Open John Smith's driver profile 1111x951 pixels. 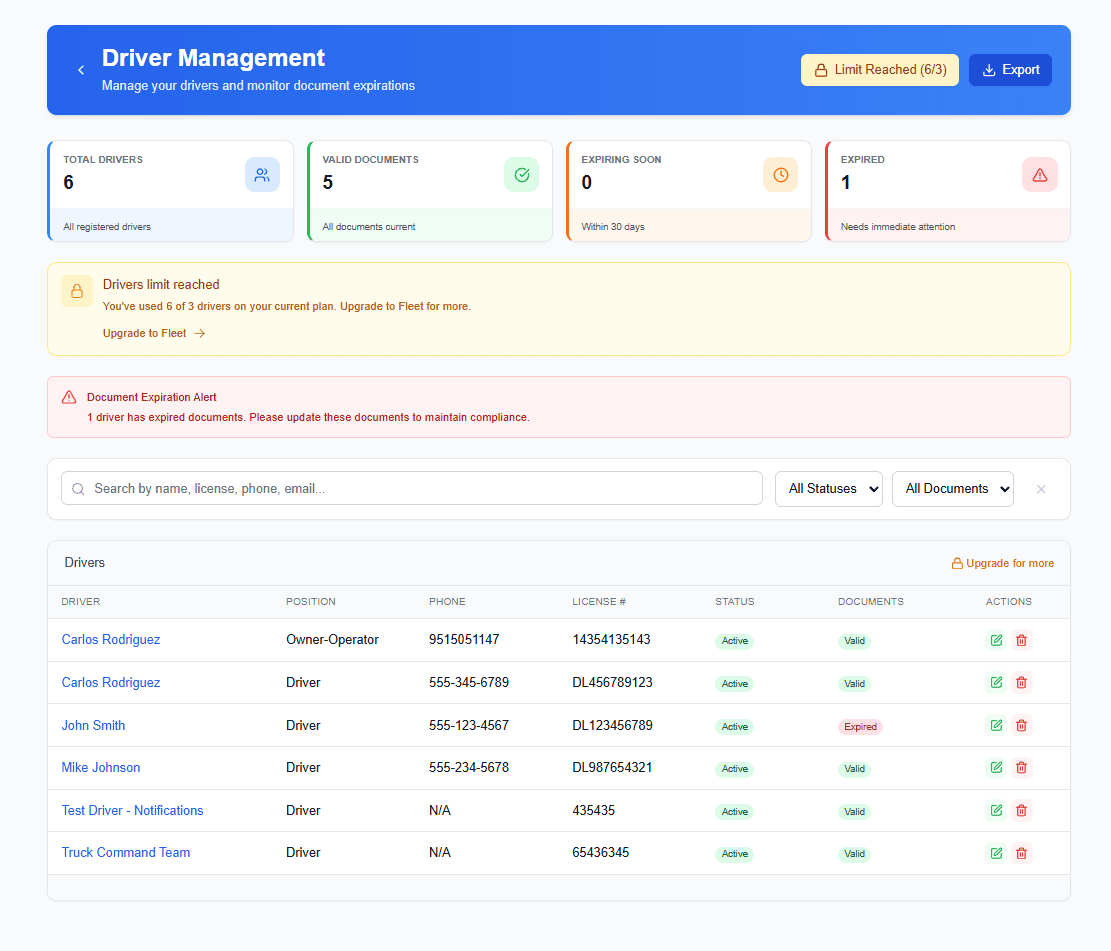point(93,725)
